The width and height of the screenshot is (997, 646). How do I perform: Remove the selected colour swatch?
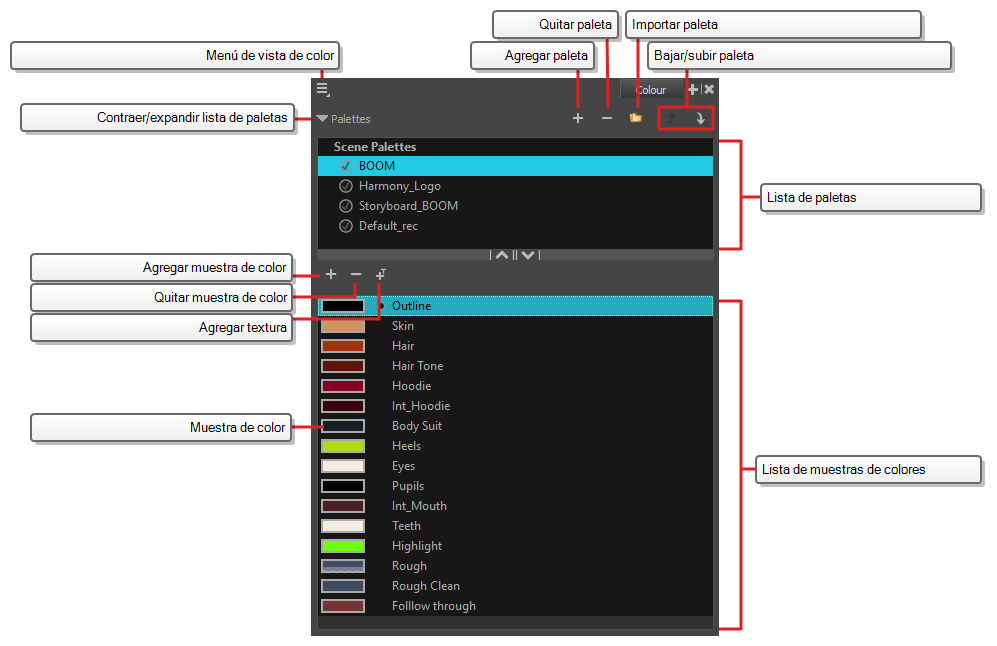click(356, 274)
